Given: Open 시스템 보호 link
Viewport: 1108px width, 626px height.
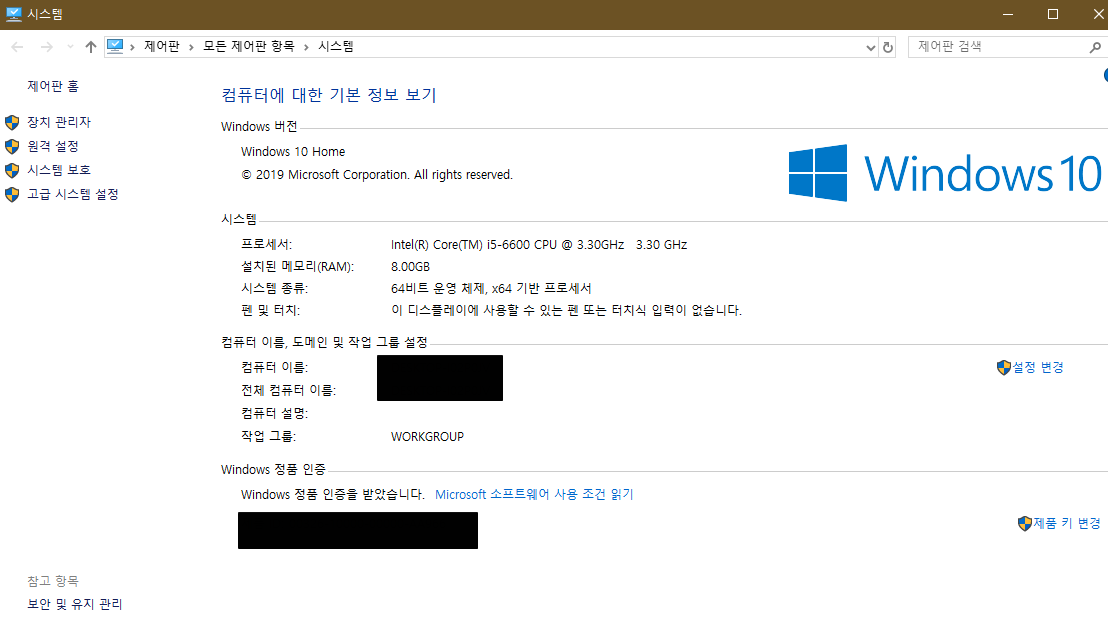Looking at the screenshot, I should (59, 170).
